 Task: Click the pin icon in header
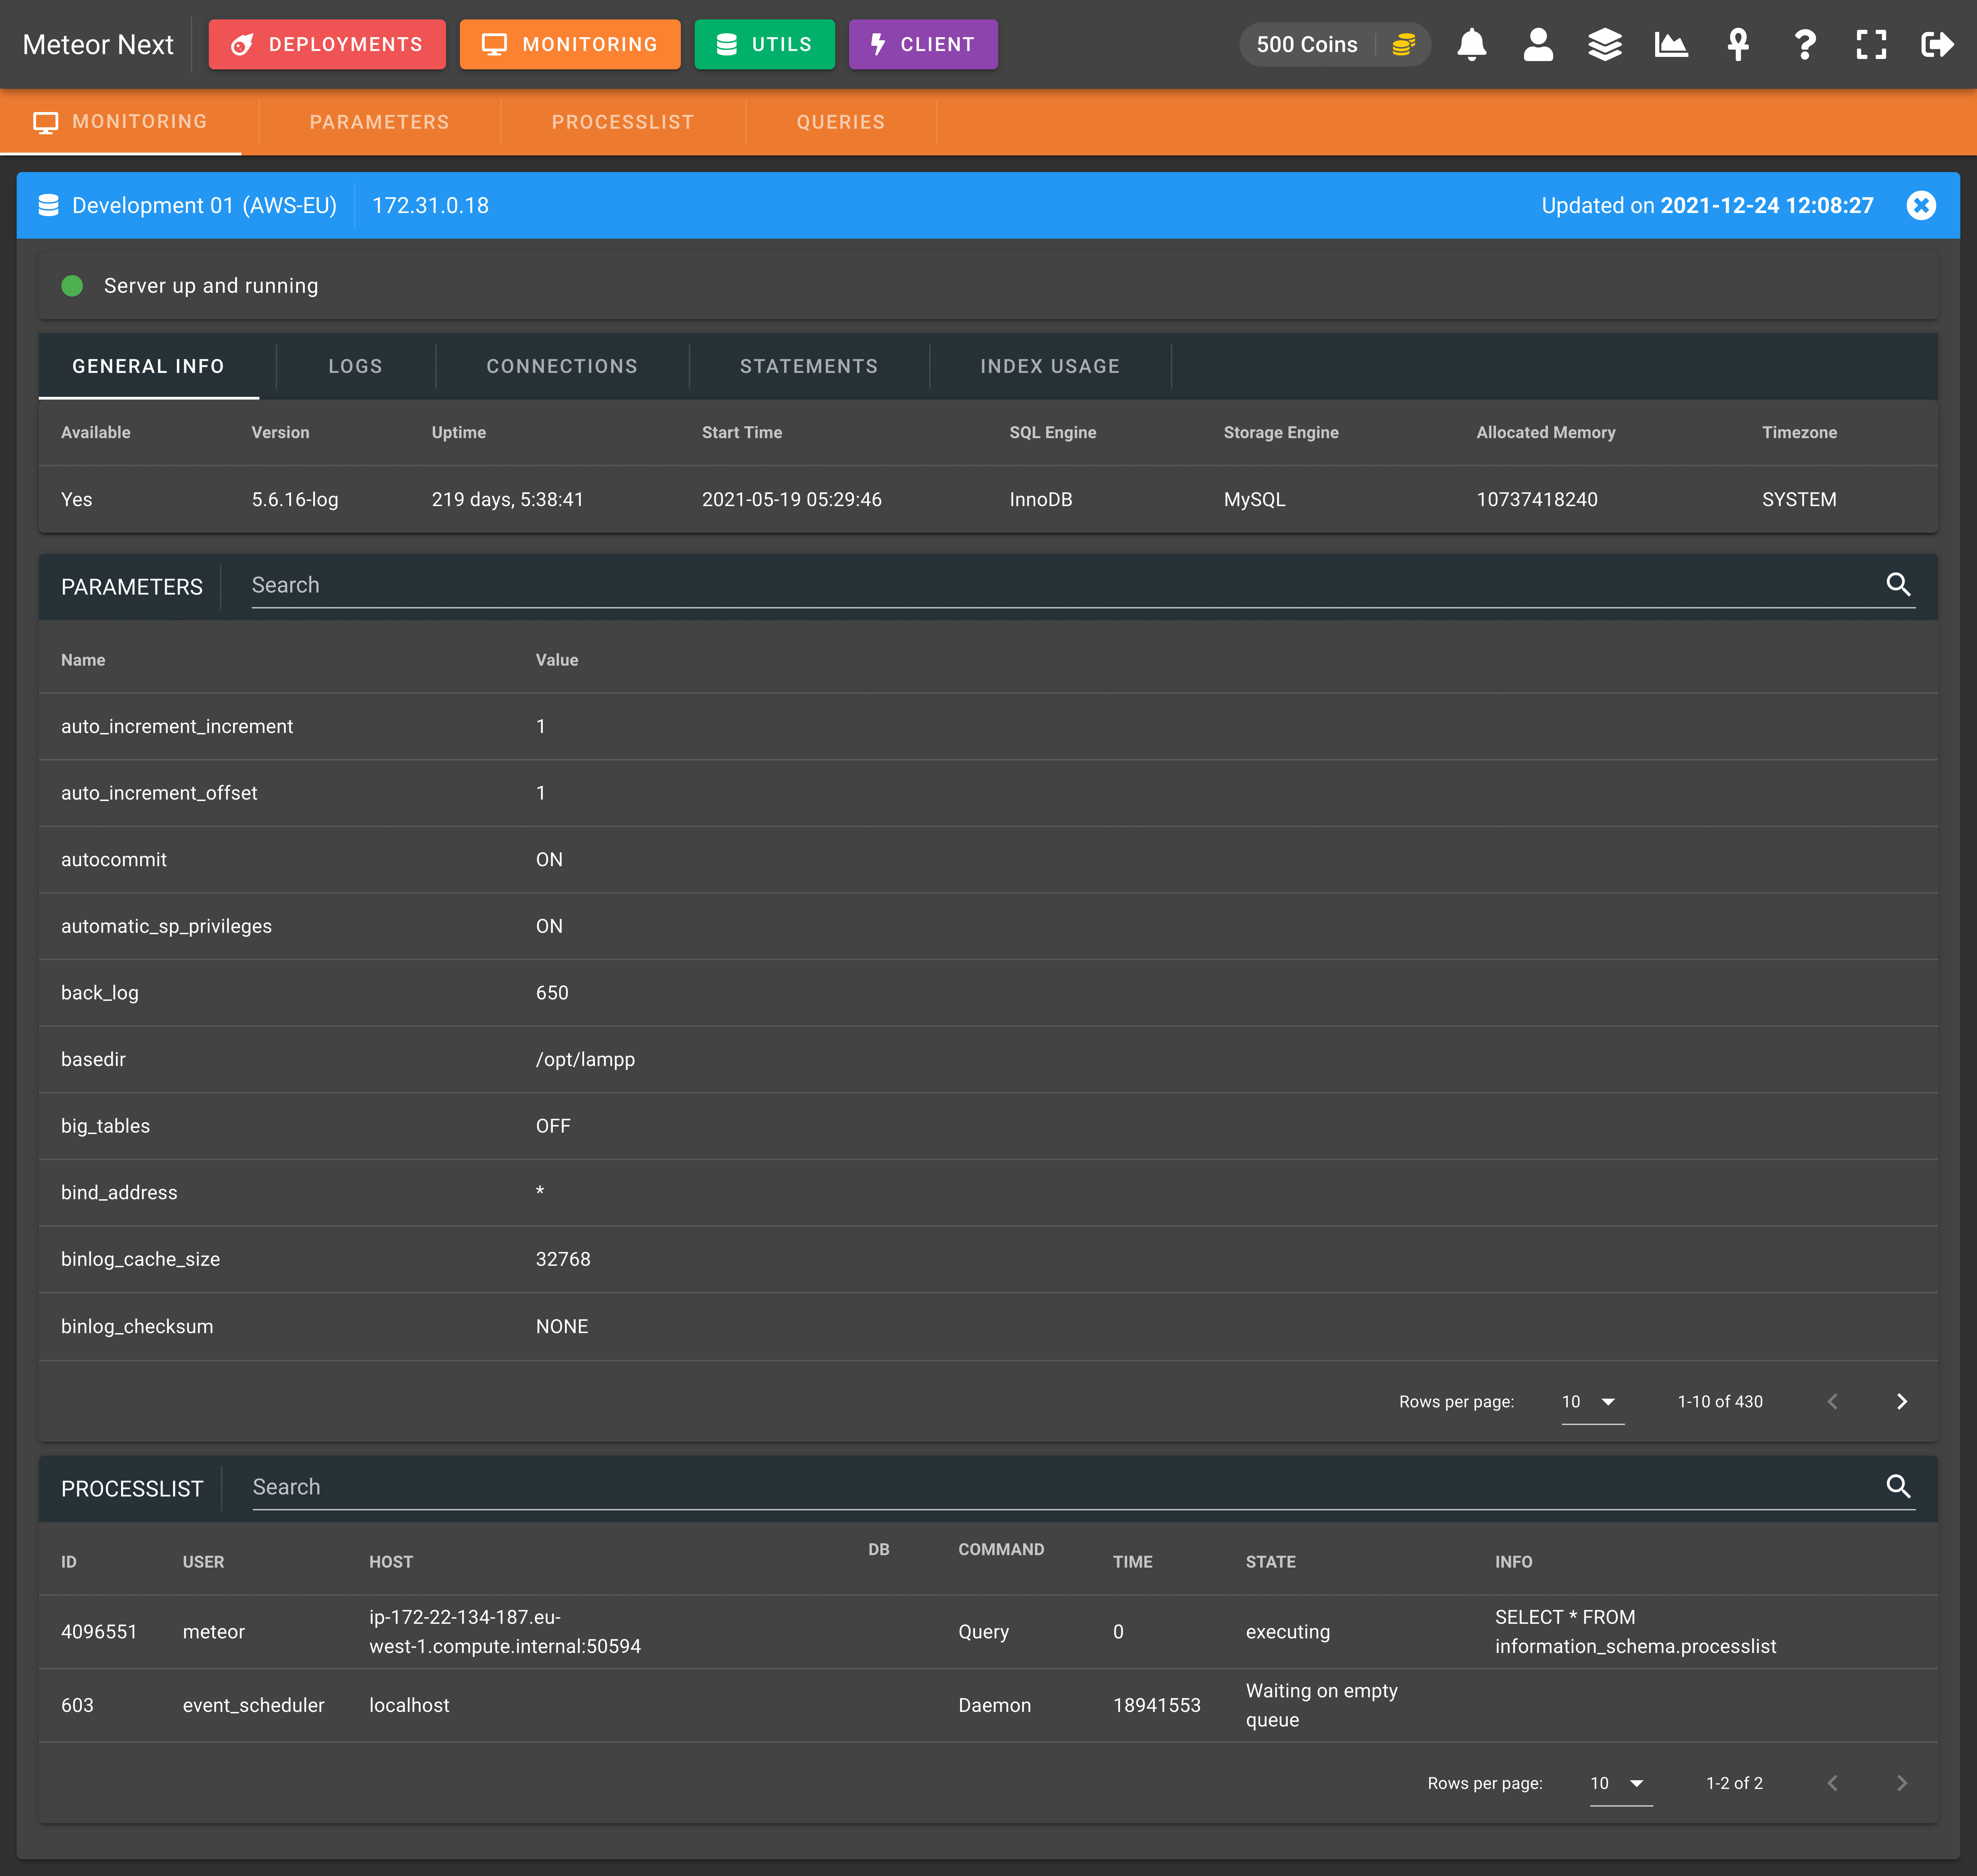tap(1738, 45)
